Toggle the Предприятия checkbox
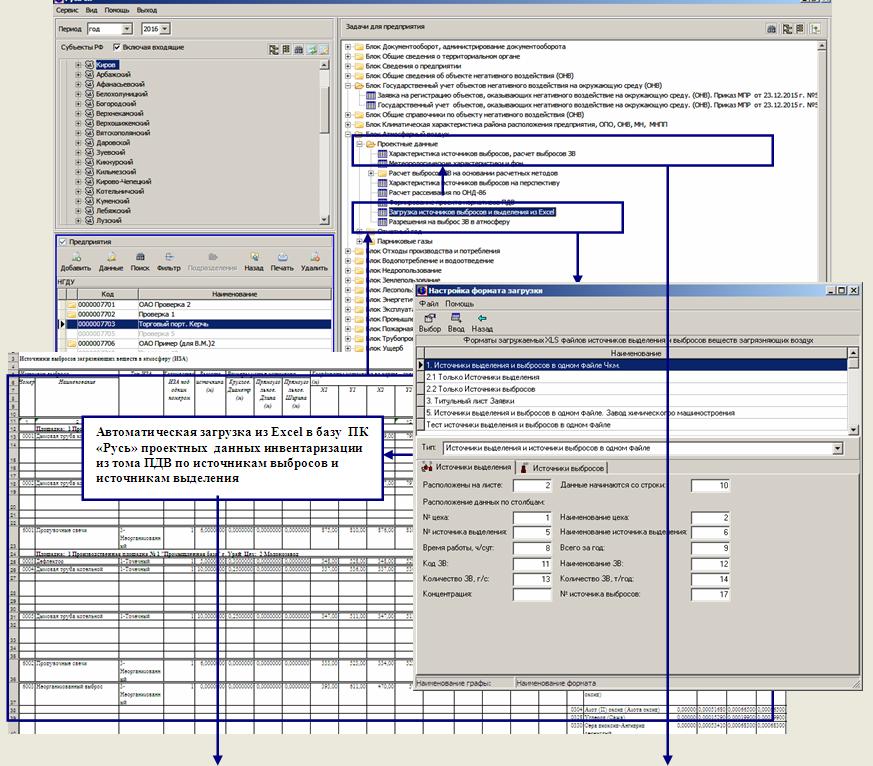 click(x=62, y=242)
